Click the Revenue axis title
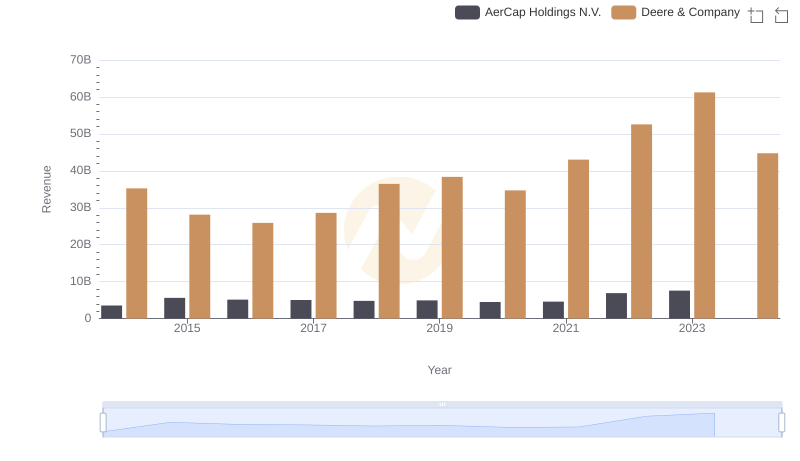The height and width of the screenshot is (461, 800). pyautogui.click(x=46, y=189)
